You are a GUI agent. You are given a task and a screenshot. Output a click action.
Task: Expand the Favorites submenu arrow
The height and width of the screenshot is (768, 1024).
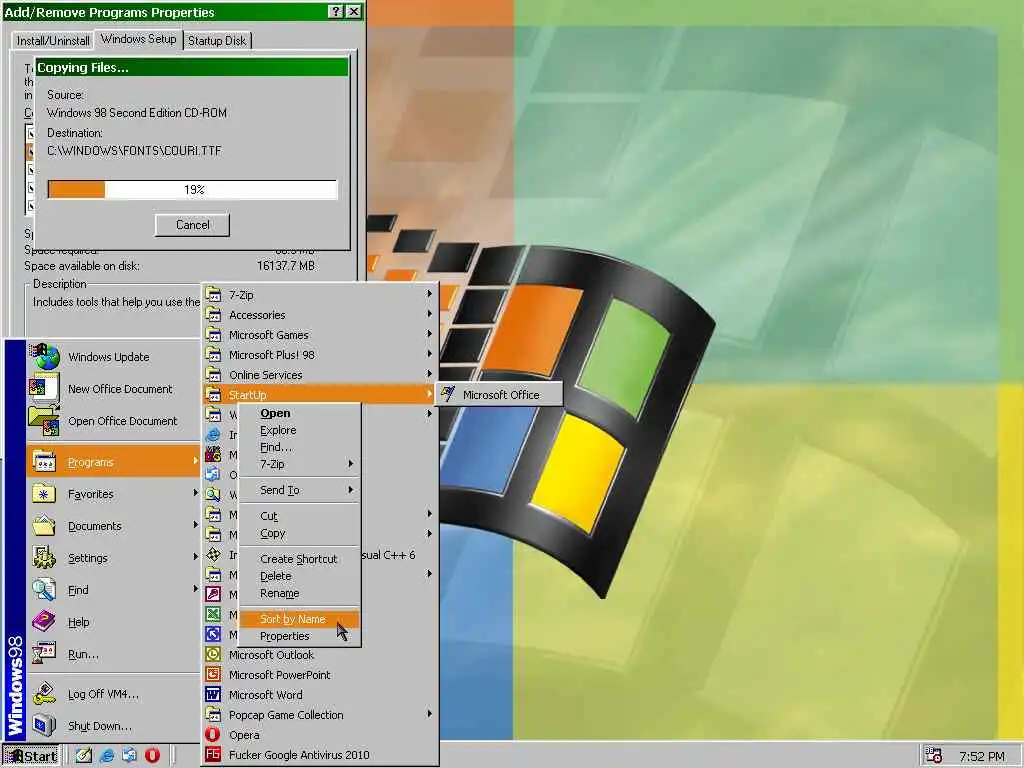coord(195,493)
